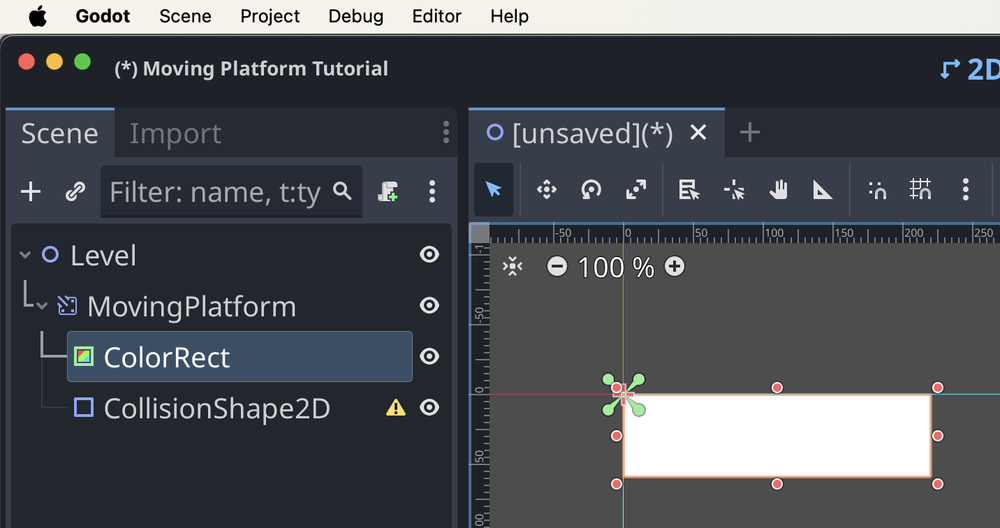The image size is (1000, 528).
Task: Open the Scene dock options menu
Action: (446, 133)
